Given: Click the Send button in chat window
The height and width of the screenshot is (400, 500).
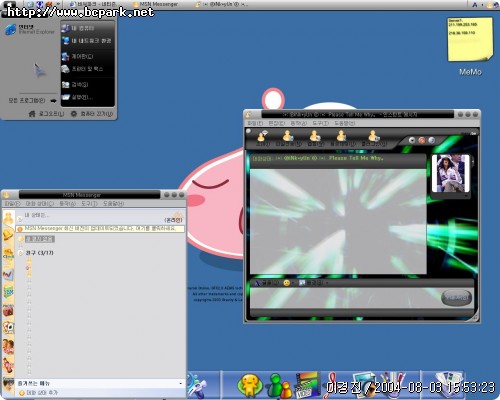Looking at the screenshot, I should pyautogui.click(x=457, y=298).
